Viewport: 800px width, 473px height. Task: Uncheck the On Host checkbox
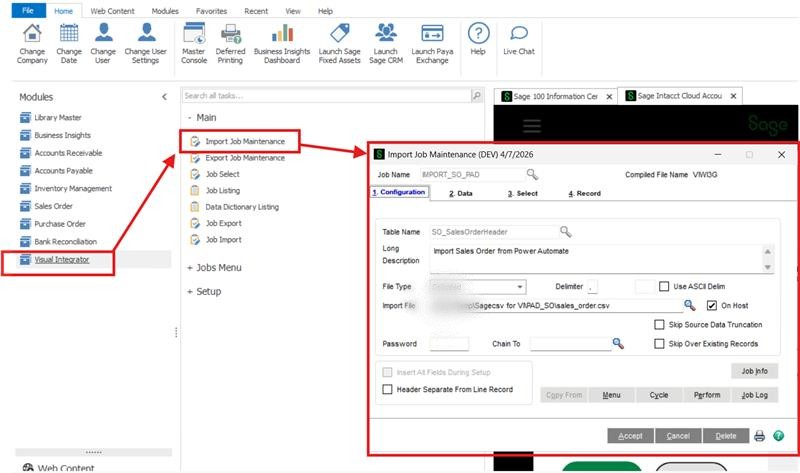click(712, 305)
